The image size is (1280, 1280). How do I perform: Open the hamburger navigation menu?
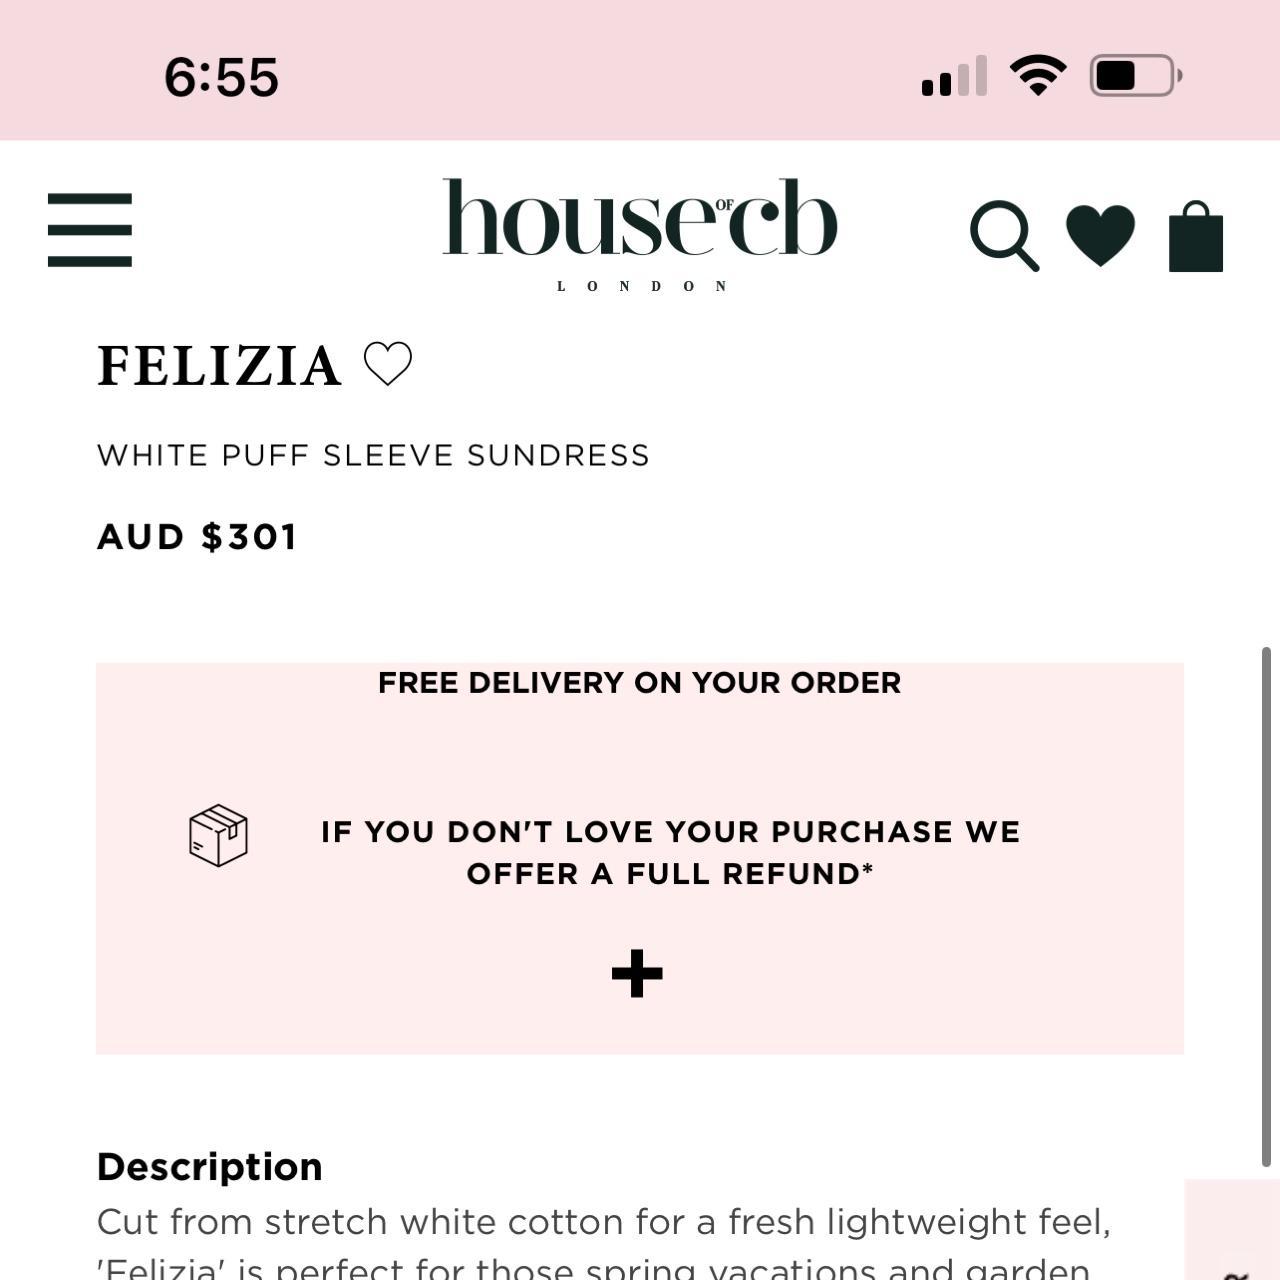pos(89,228)
